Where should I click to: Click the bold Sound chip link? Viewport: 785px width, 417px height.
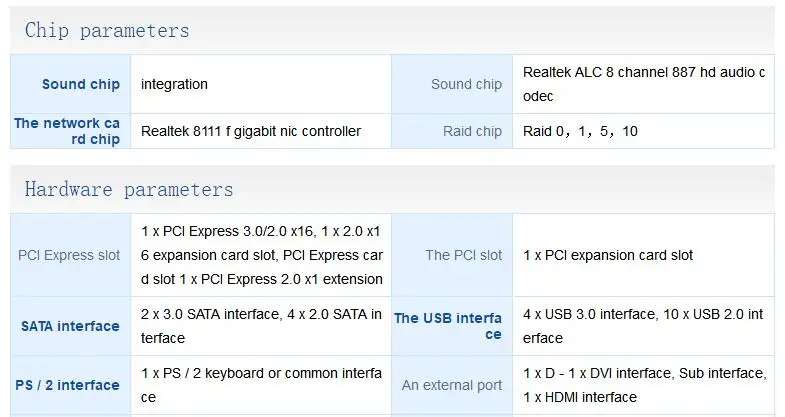(x=81, y=84)
